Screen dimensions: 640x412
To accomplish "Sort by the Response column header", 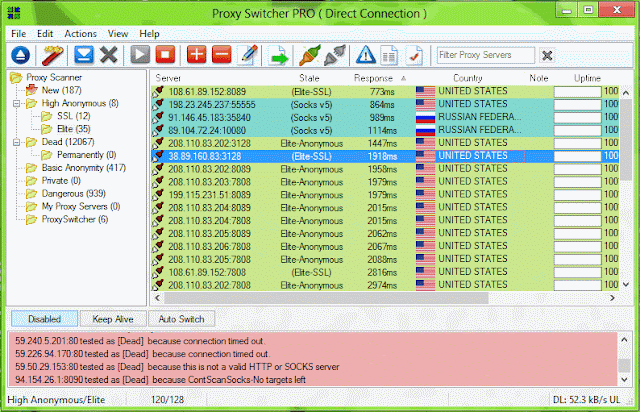I will pos(373,78).
